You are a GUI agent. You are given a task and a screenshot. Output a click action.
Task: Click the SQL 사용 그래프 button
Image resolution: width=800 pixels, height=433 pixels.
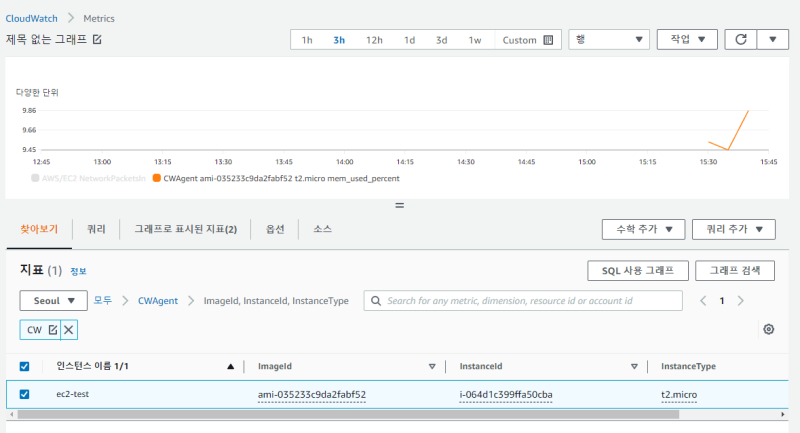pos(637,270)
